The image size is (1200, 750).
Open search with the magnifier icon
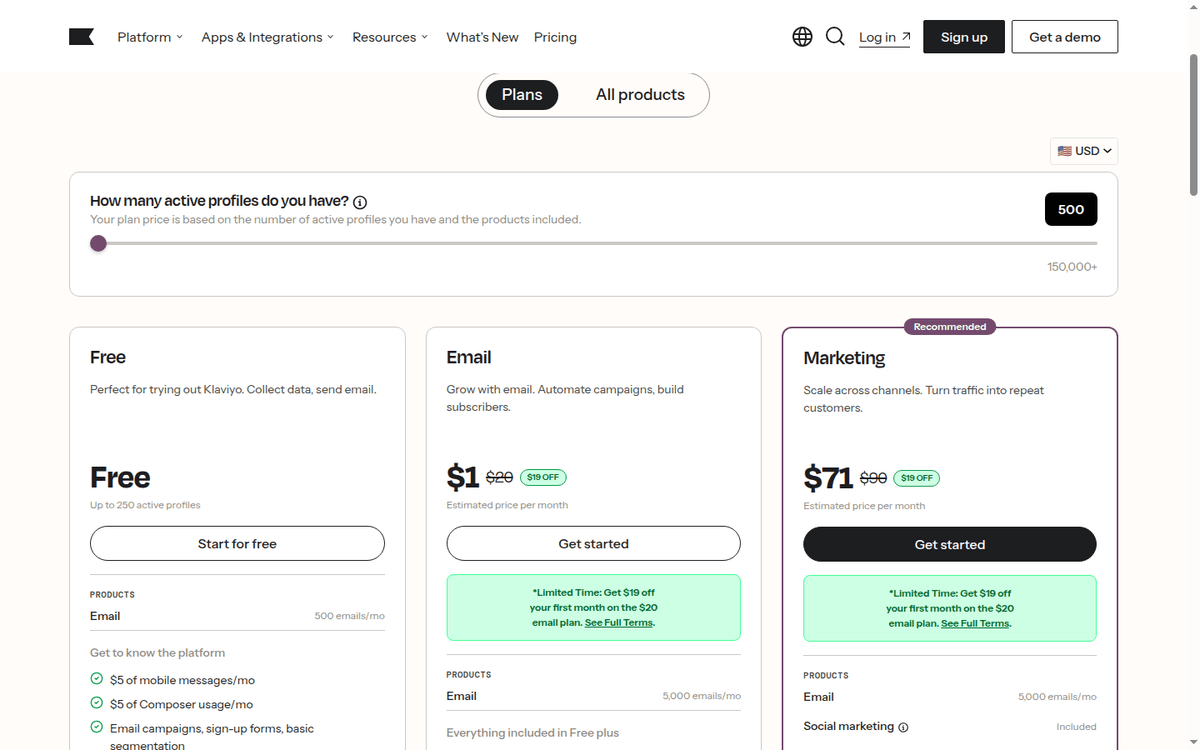pos(835,37)
